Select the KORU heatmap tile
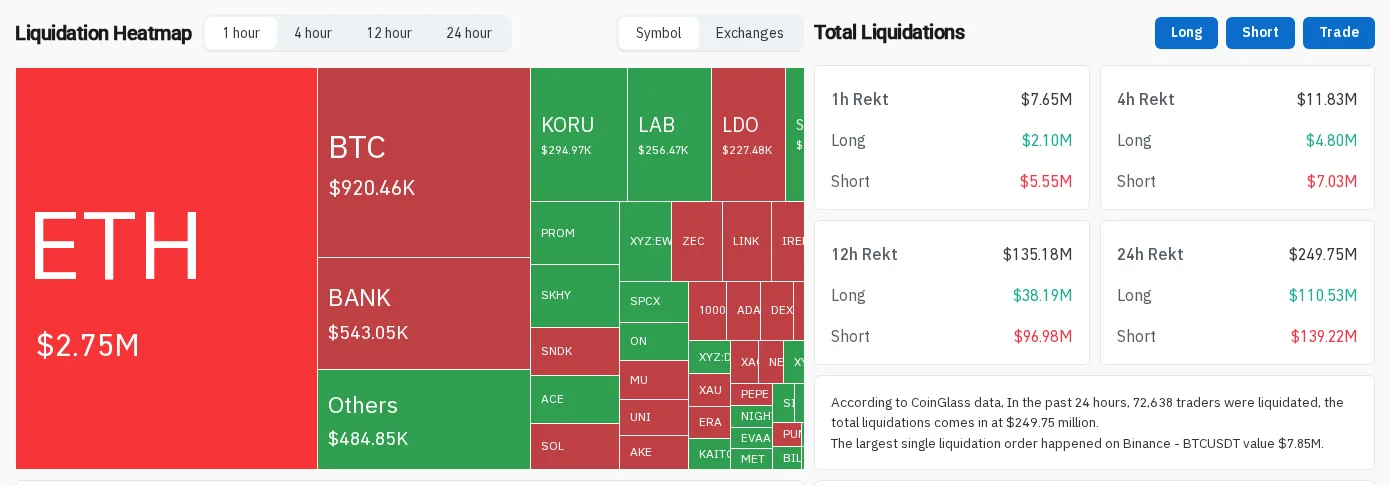The height and width of the screenshot is (485, 1390). tap(579, 134)
